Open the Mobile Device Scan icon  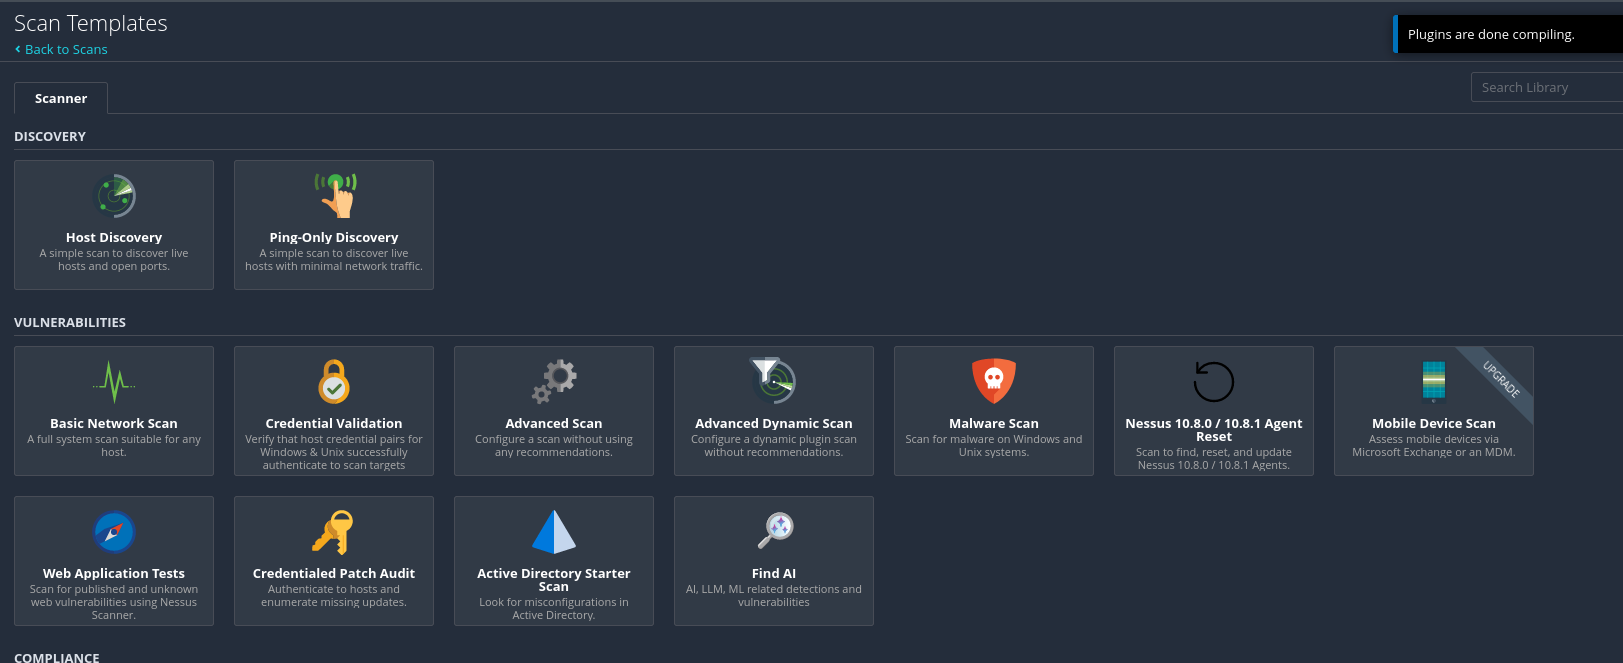click(x=1433, y=381)
